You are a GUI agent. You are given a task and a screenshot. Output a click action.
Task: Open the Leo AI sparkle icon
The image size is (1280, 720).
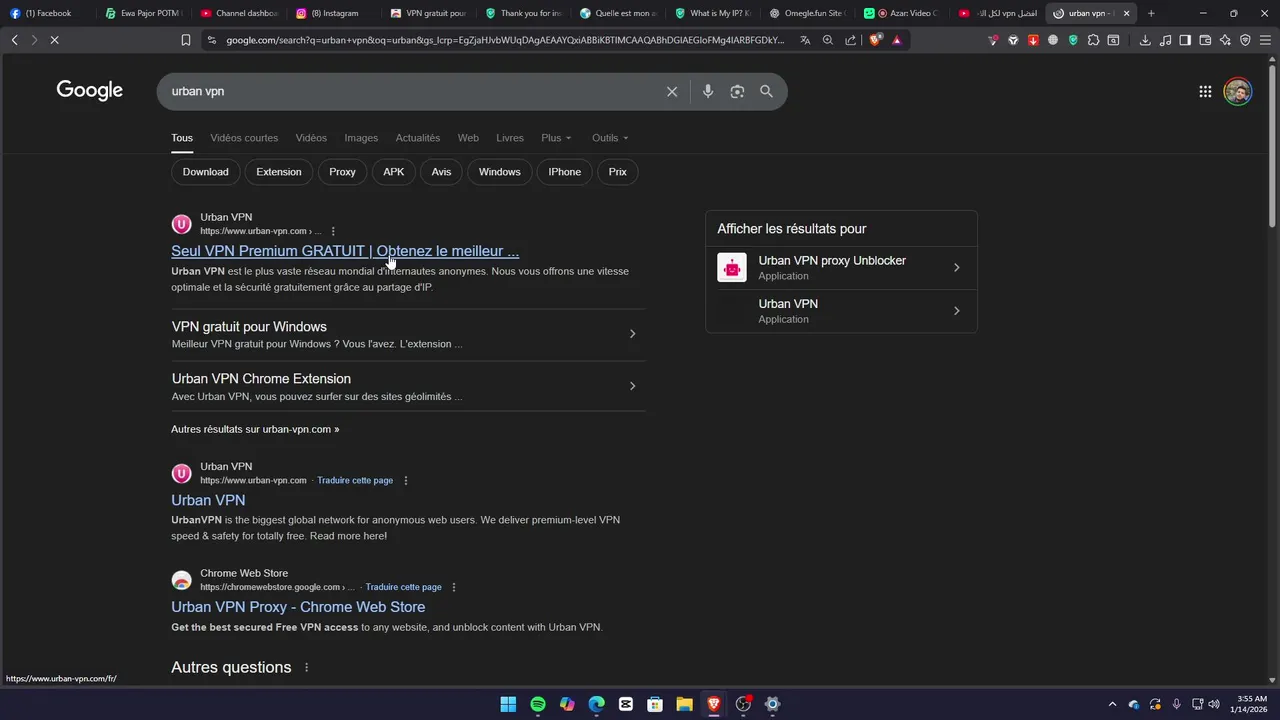(1225, 40)
